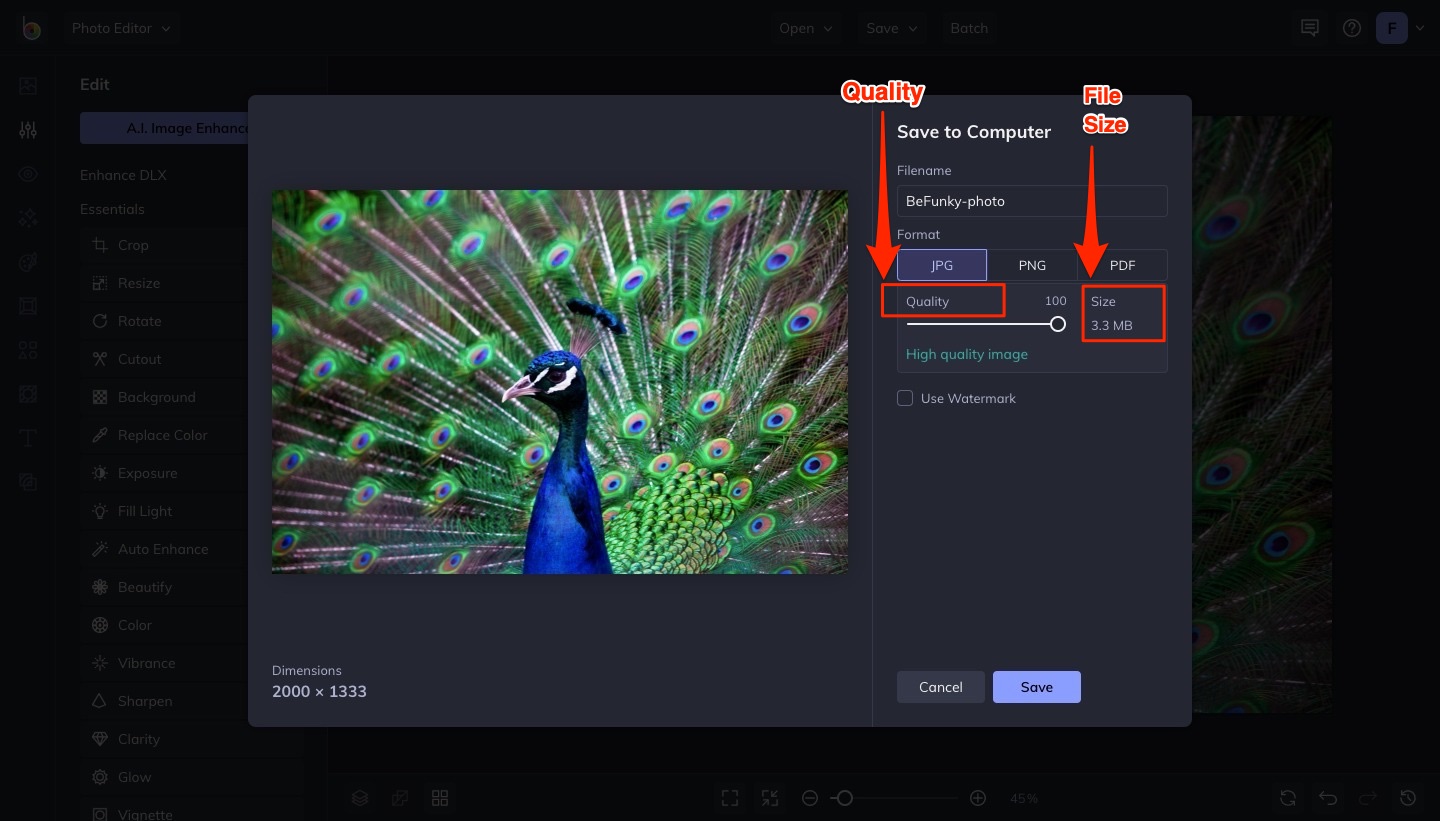1440x821 pixels.
Task: Select JPG format option
Action: (942, 265)
